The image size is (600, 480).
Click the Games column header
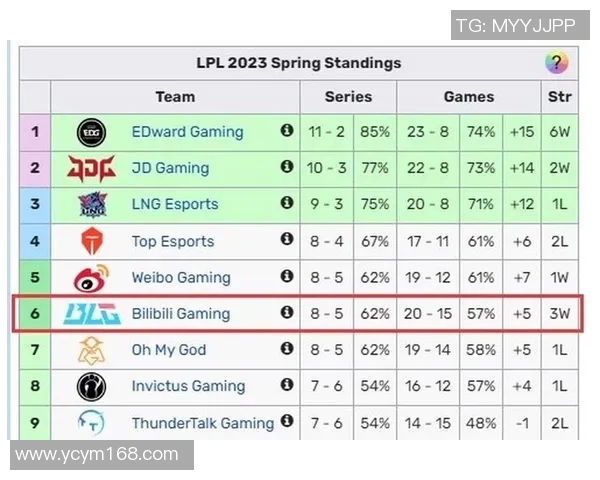pos(469,97)
